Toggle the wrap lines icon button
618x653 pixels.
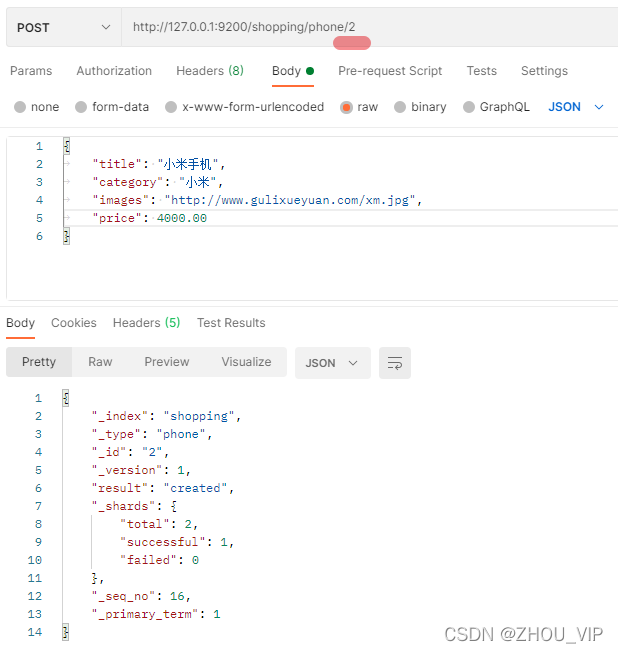tap(395, 363)
